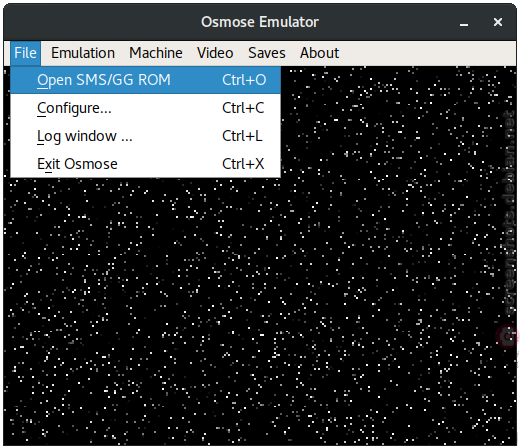Click the Ctrl+X shortcut beside Exit Osmose
This screenshot has width=520, height=448.
pyautogui.click(x=243, y=164)
